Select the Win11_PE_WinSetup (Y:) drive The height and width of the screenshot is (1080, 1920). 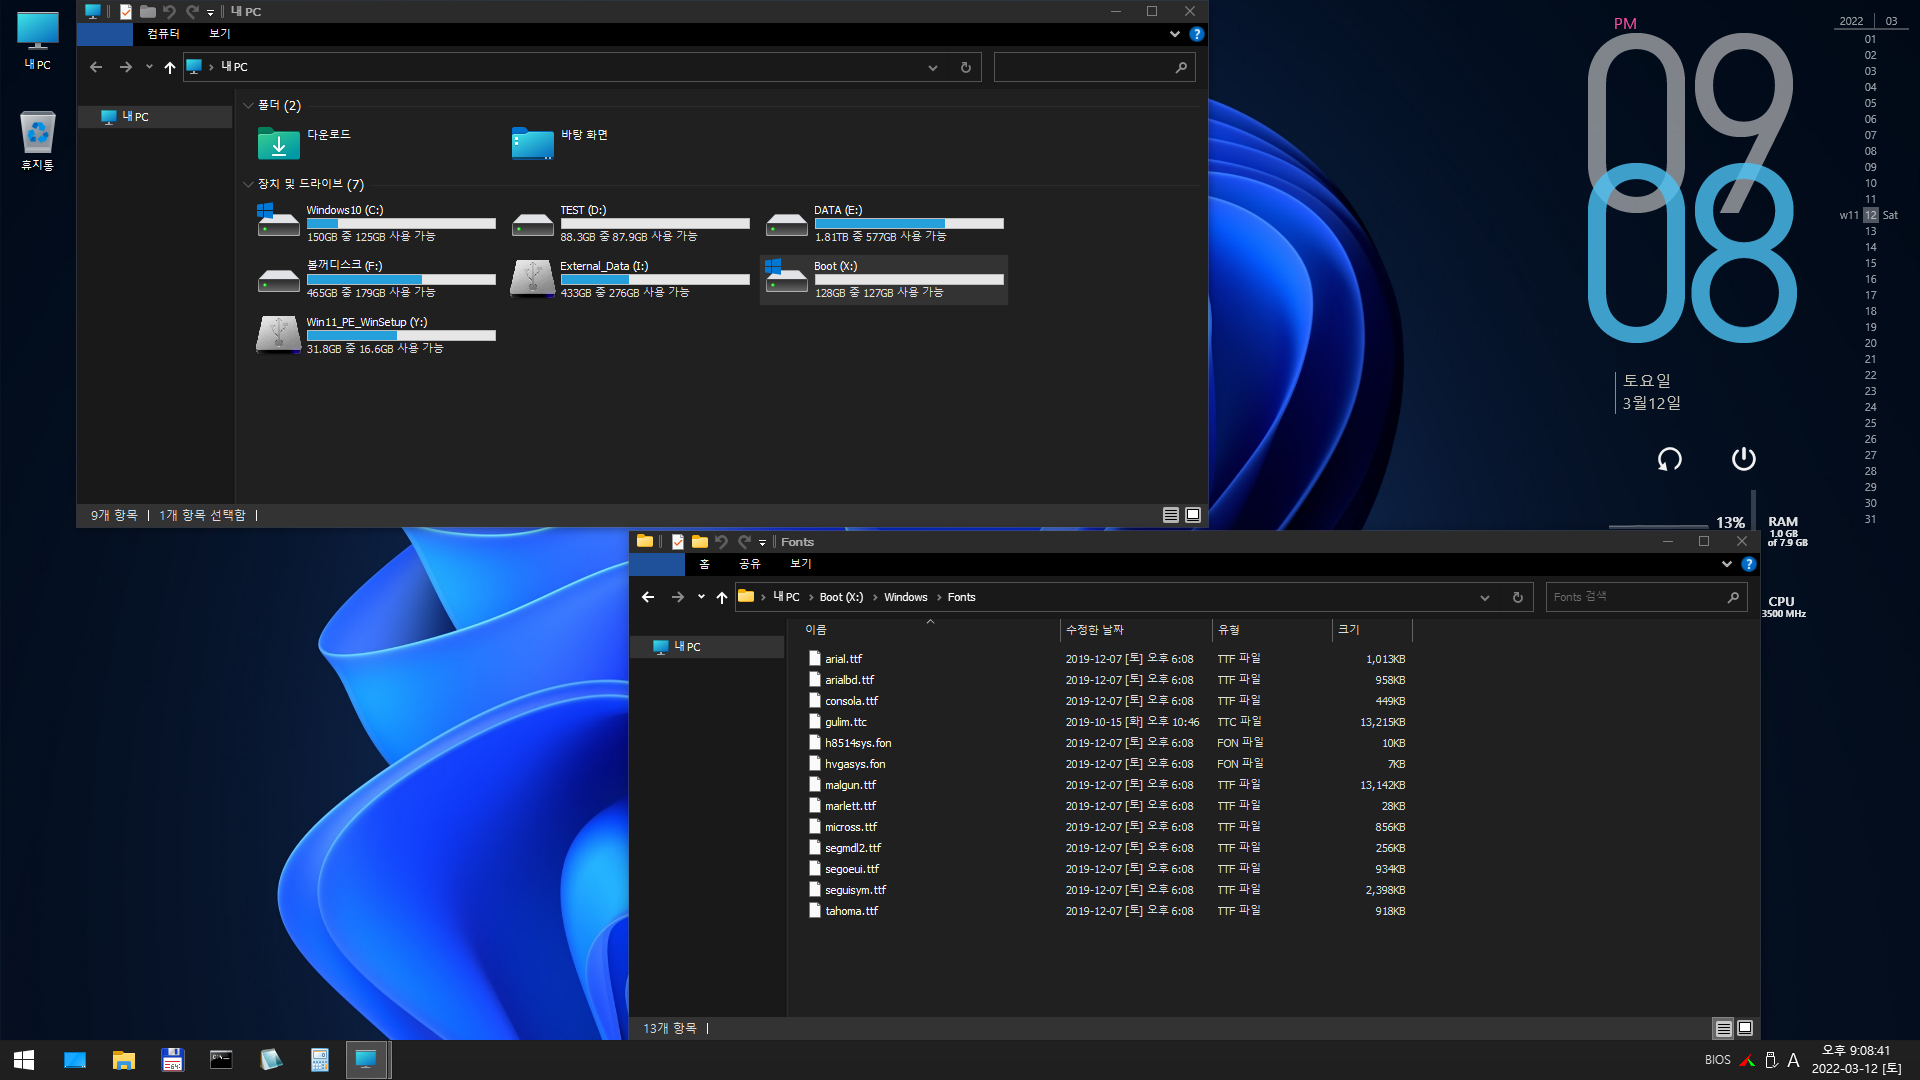(376, 335)
